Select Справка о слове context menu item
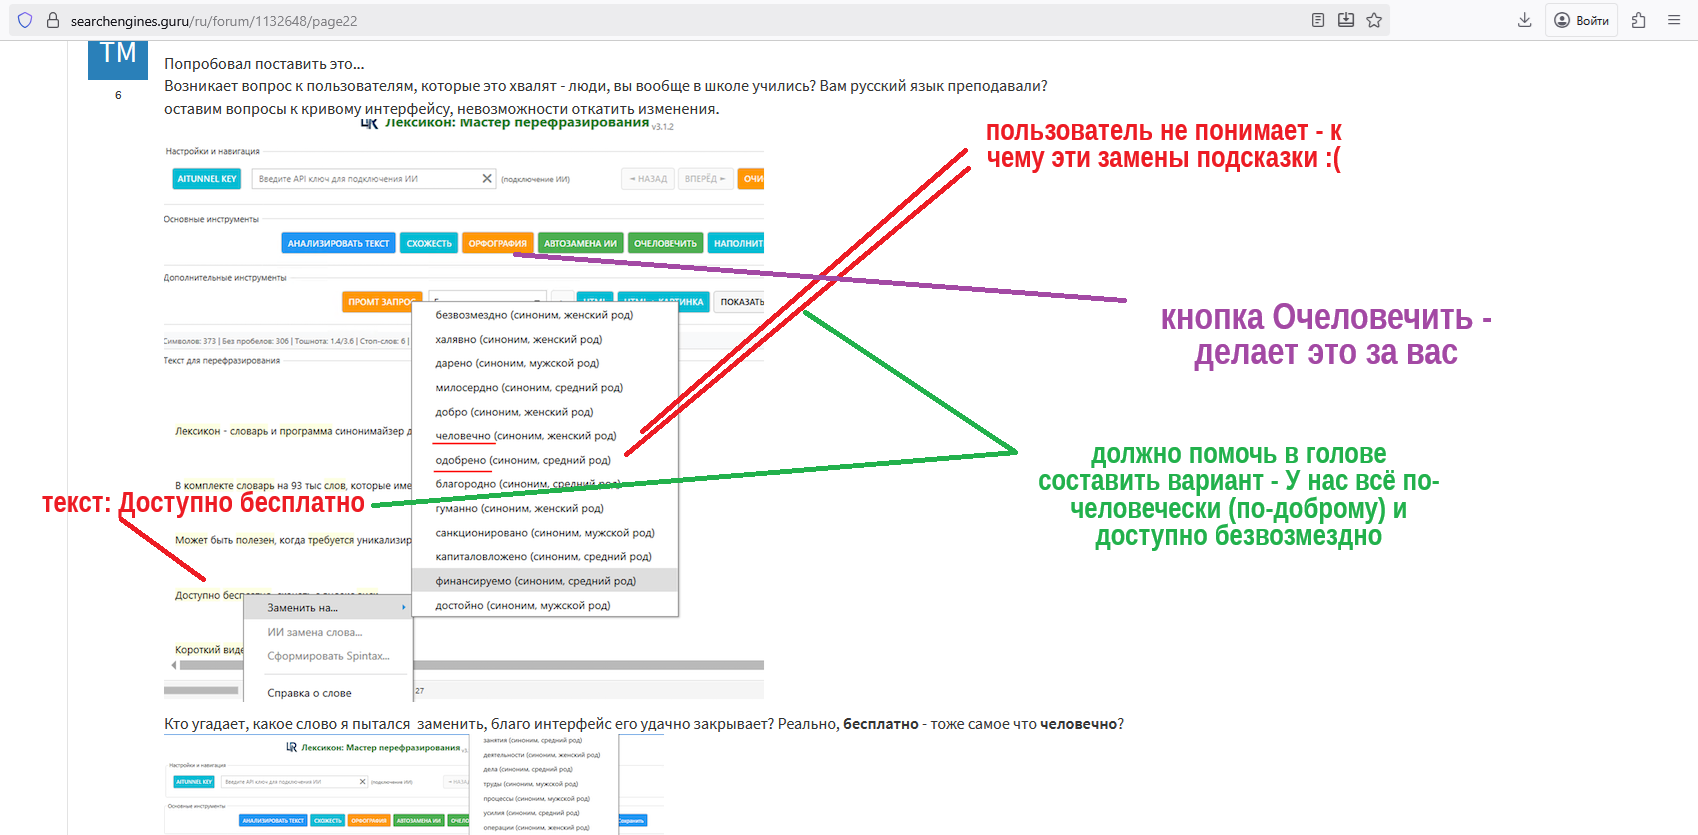1698x835 pixels. (x=309, y=693)
